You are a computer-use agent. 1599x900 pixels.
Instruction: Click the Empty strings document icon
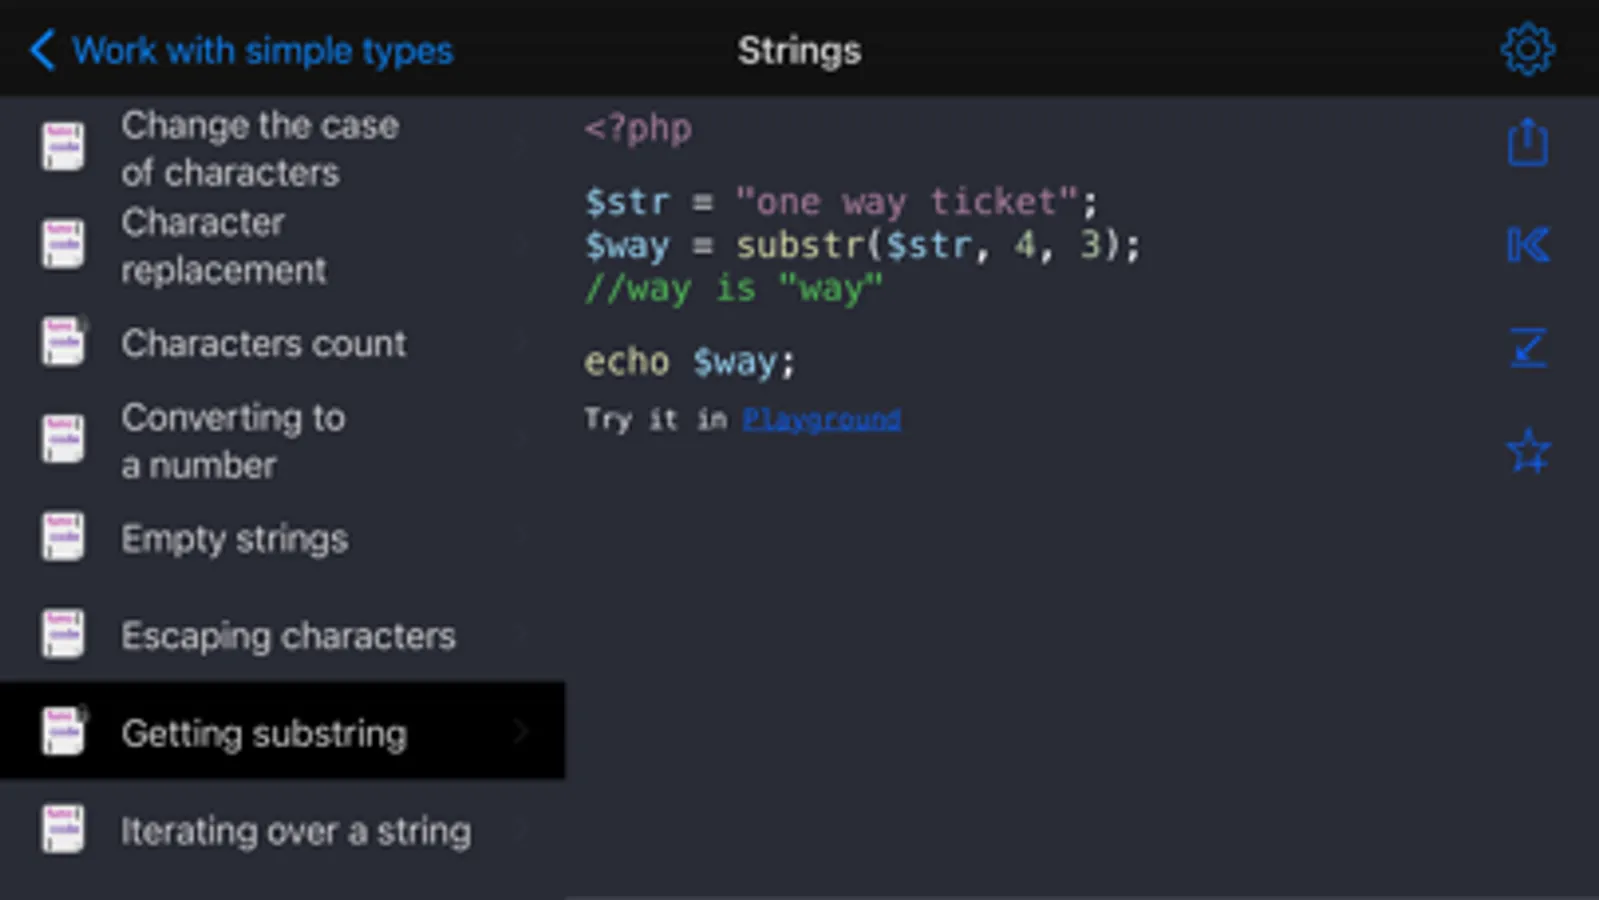click(63, 537)
